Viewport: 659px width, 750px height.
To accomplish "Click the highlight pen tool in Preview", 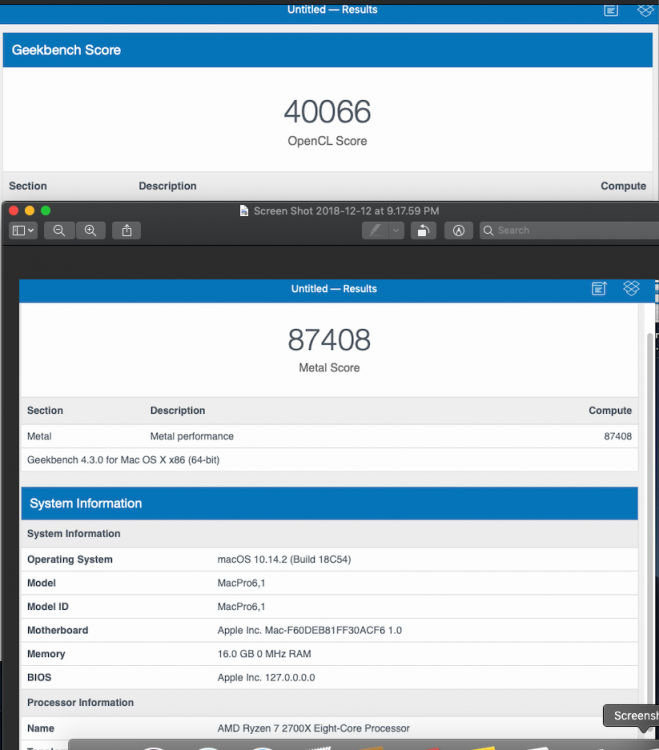I will click(375, 231).
